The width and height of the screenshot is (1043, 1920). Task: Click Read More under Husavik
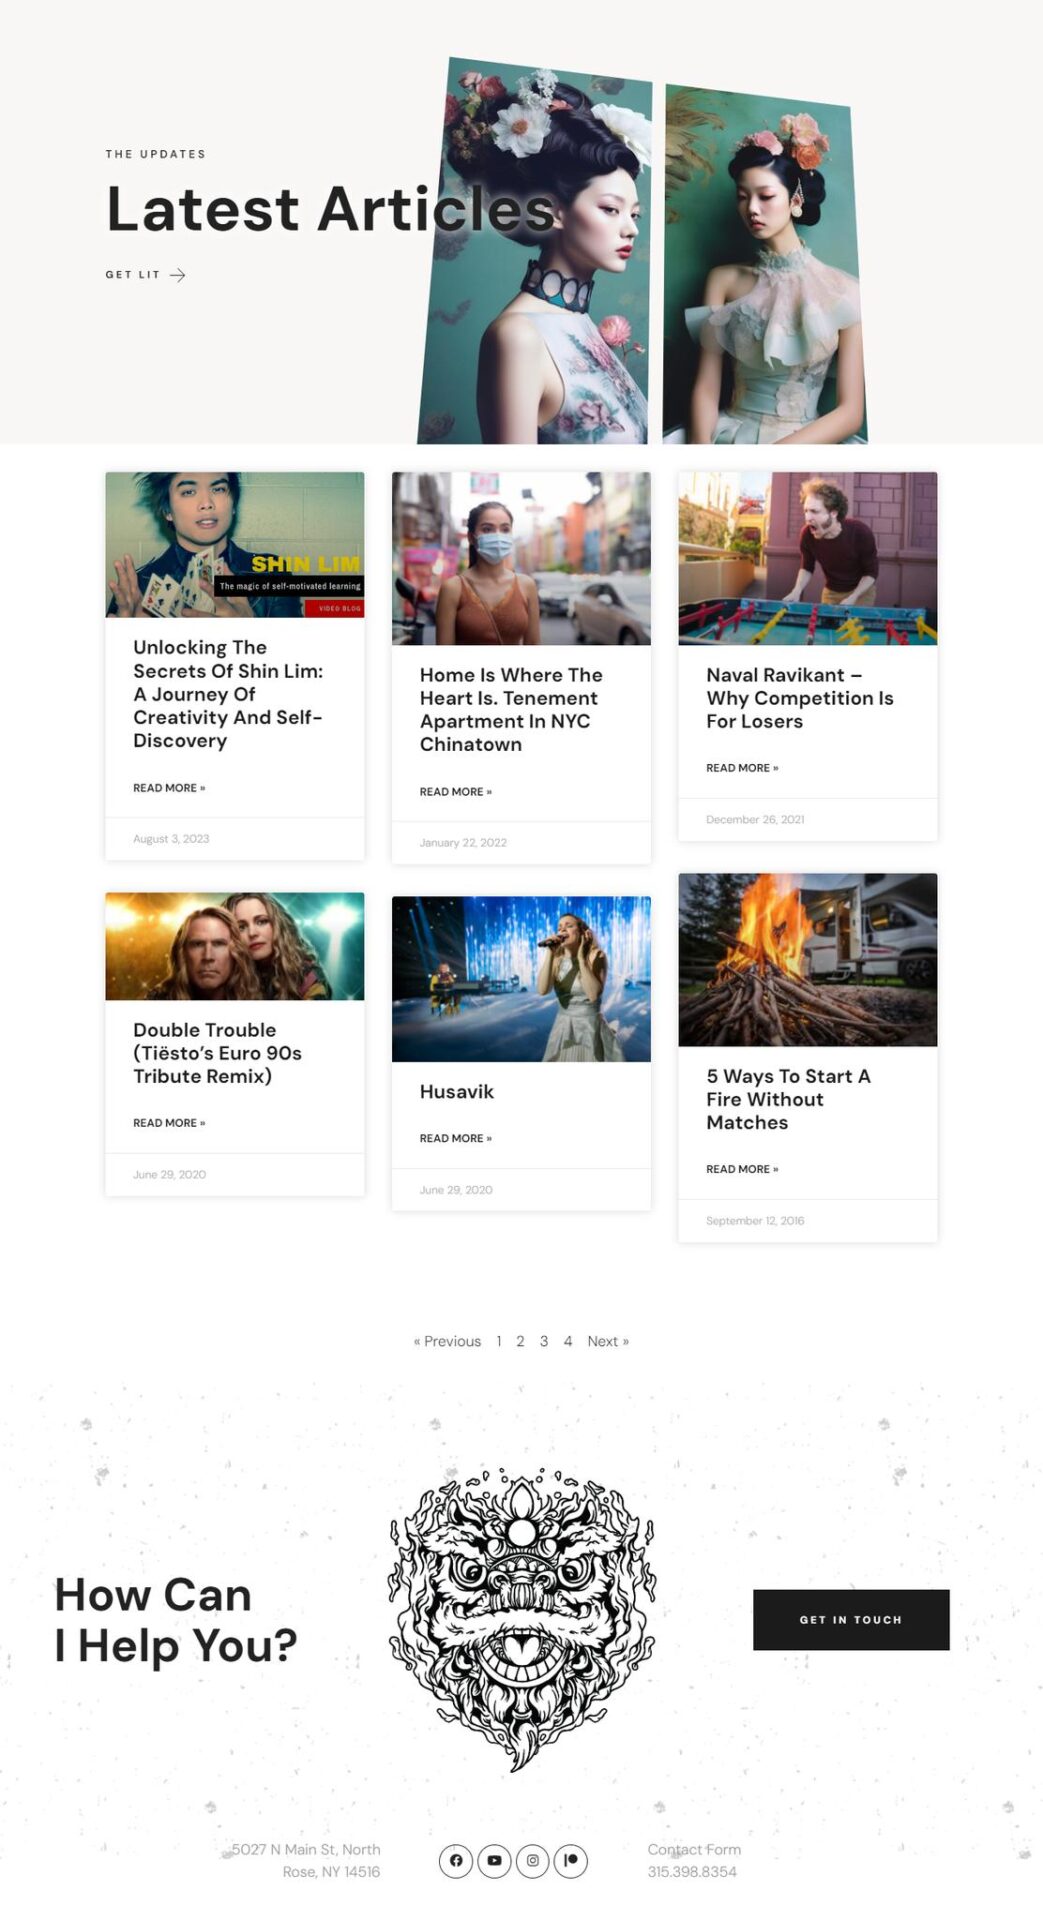[455, 1138]
